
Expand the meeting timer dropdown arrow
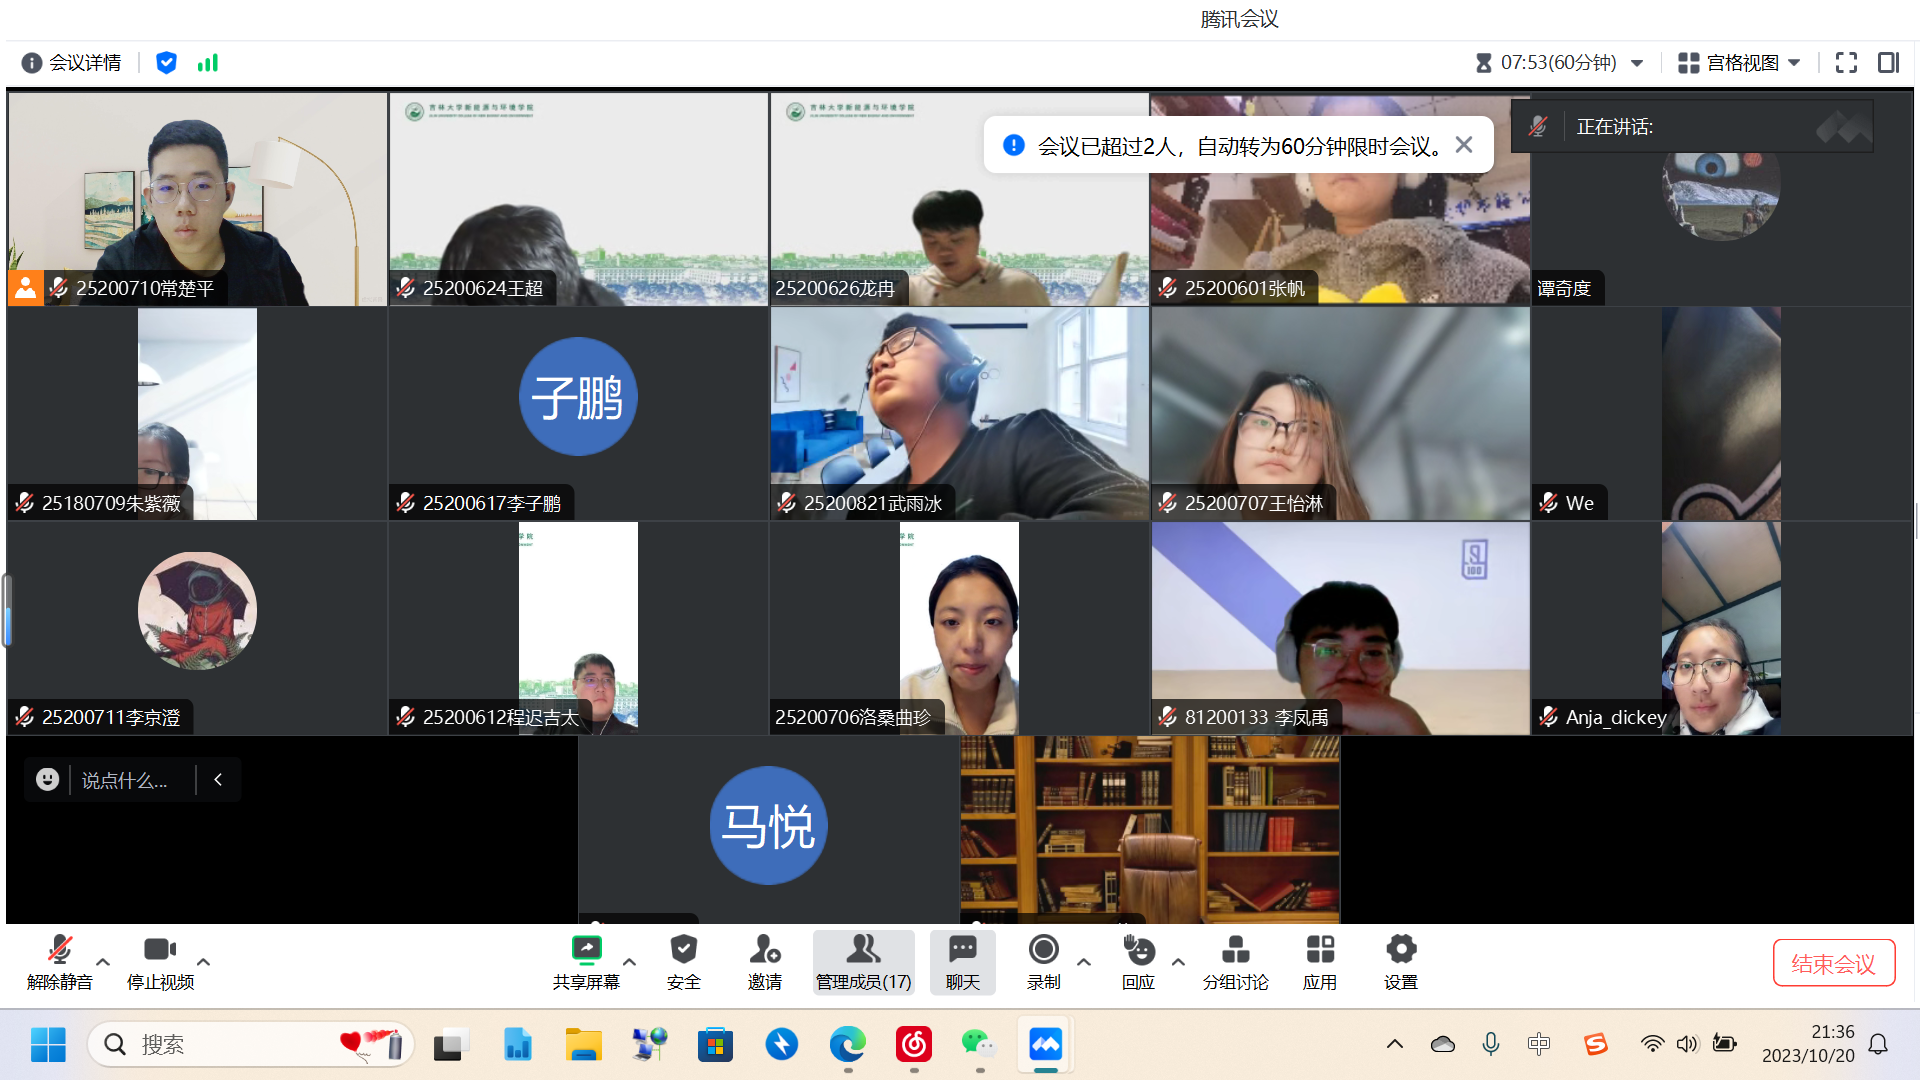(1637, 63)
